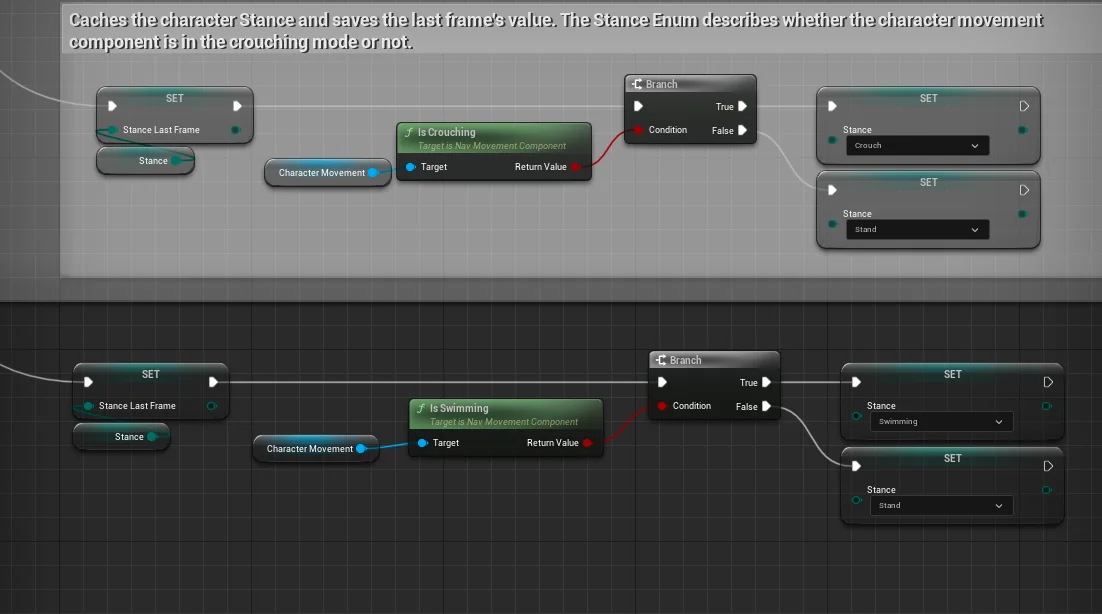Click "Target is Nav Movement Component" under Is Swimming
Viewport: 1102px width, 614px height.
pos(504,422)
